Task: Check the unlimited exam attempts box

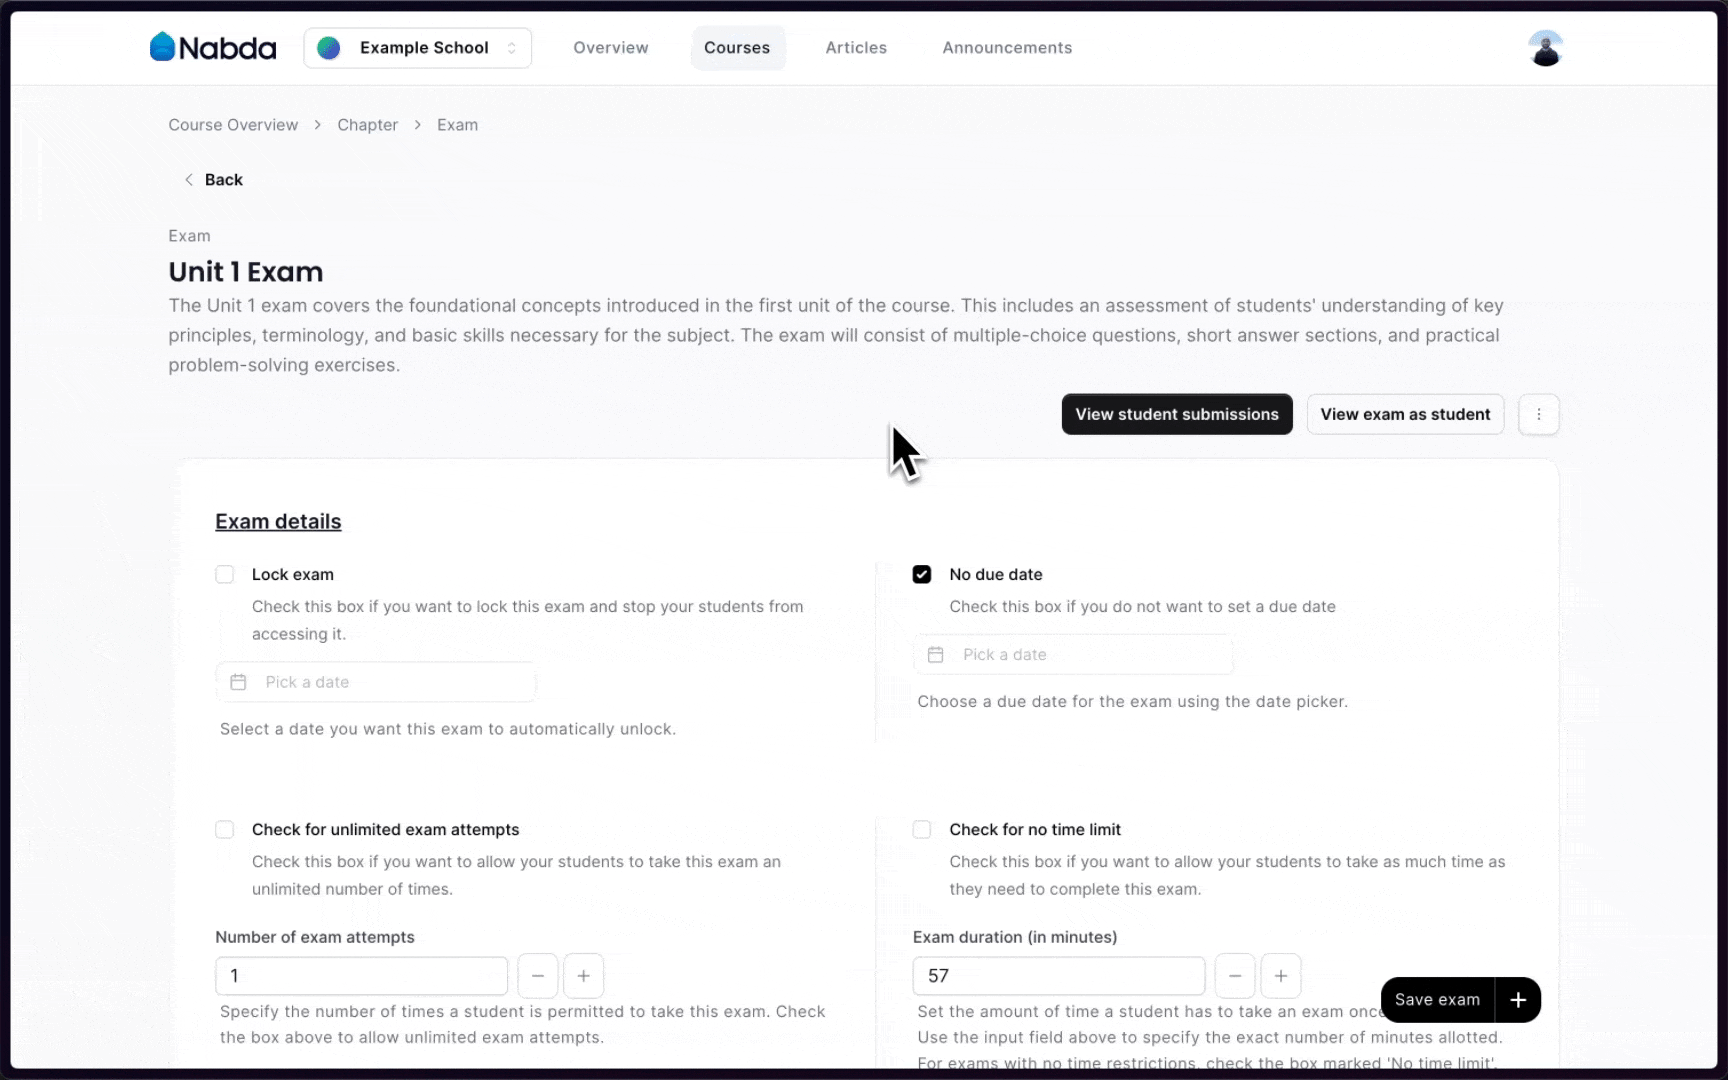Action: [225, 830]
